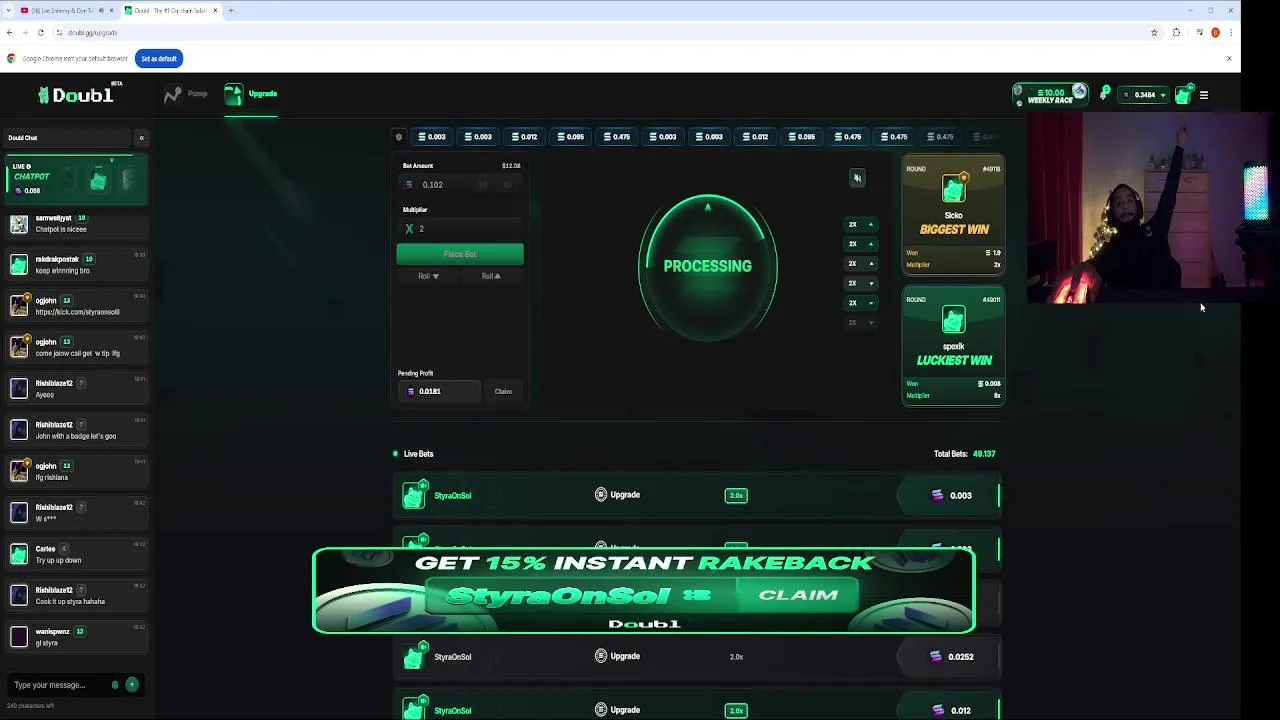Click the 2.0x badge in last 0.012 row
The image size is (1280, 720).
[736, 711]
